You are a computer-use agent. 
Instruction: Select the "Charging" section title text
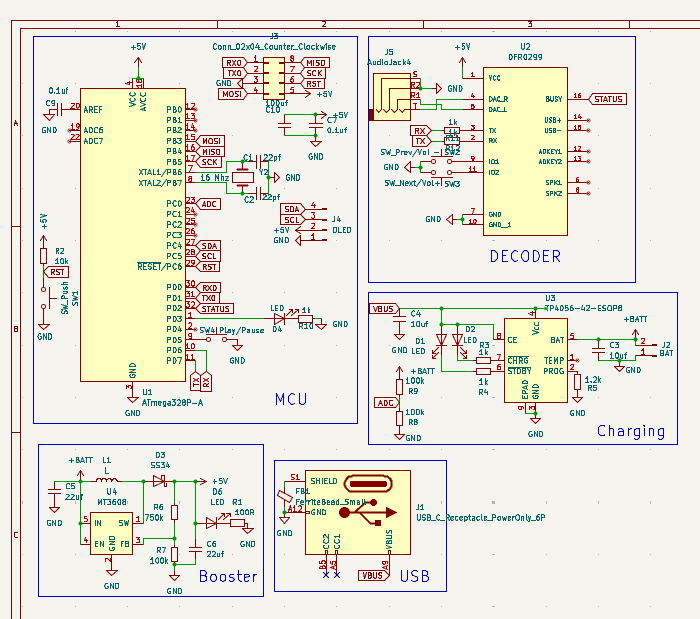point(630,431)
